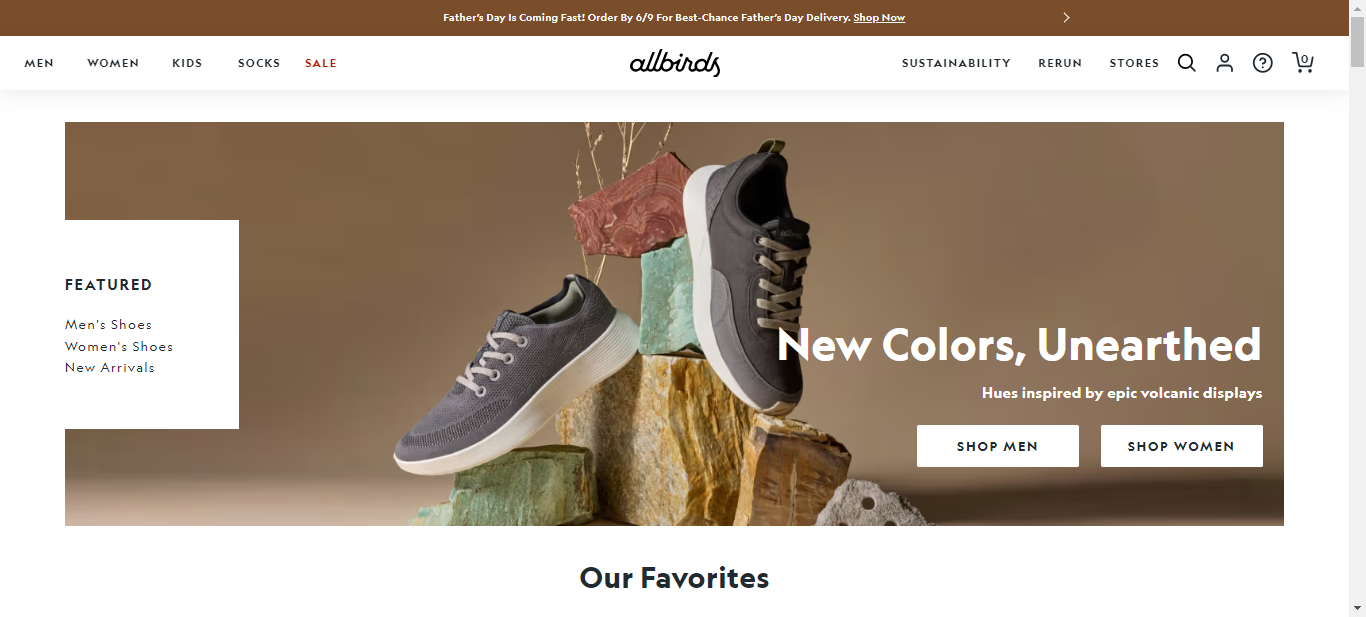Open the Men menu
1366x617 pixels.
(x=39, y=63)
